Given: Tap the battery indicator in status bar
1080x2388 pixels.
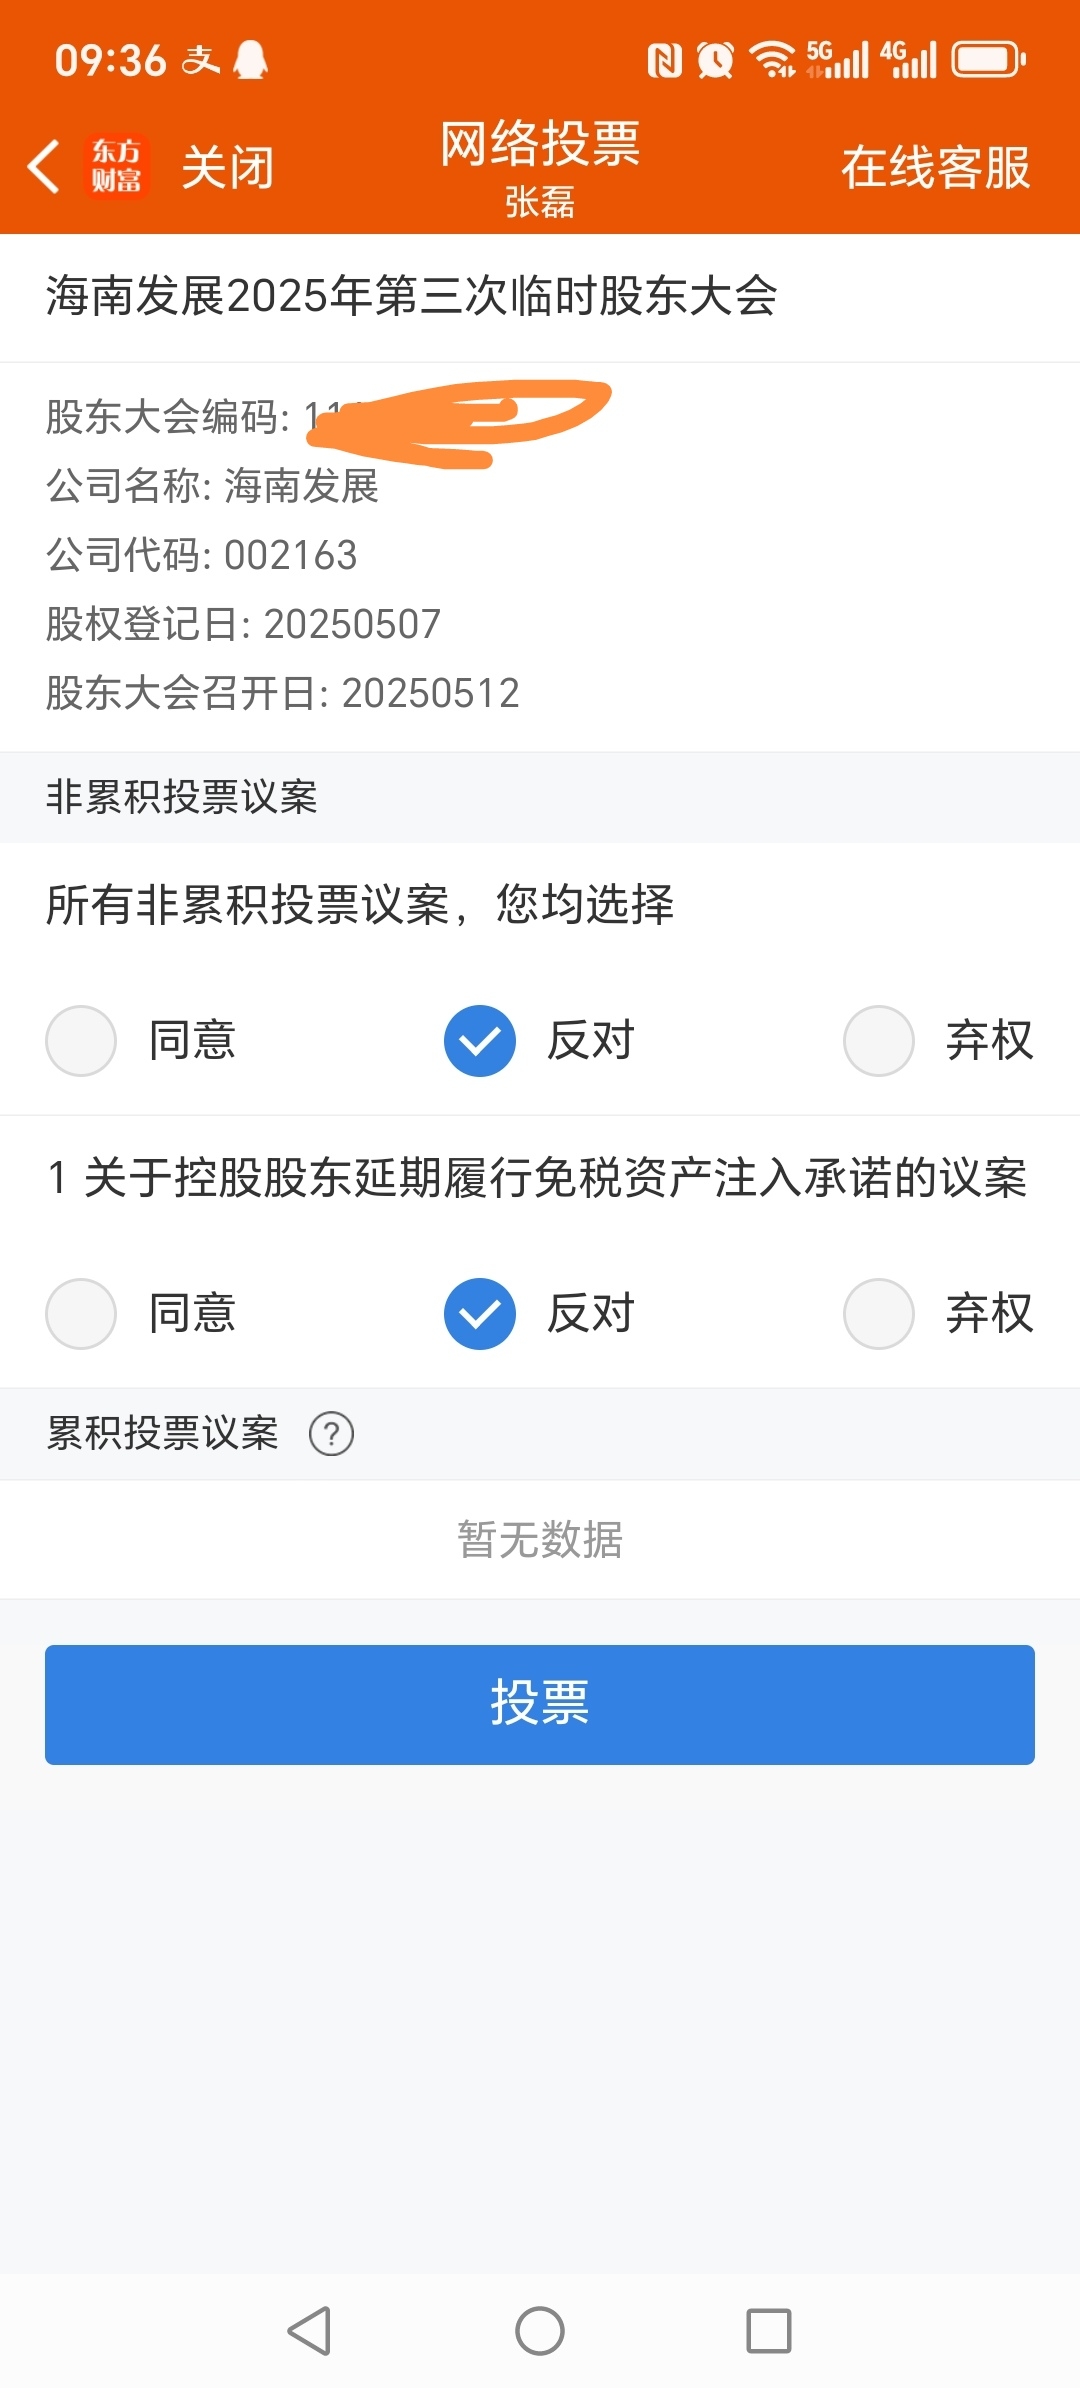Looking at the screenshot, I should 988,60.
